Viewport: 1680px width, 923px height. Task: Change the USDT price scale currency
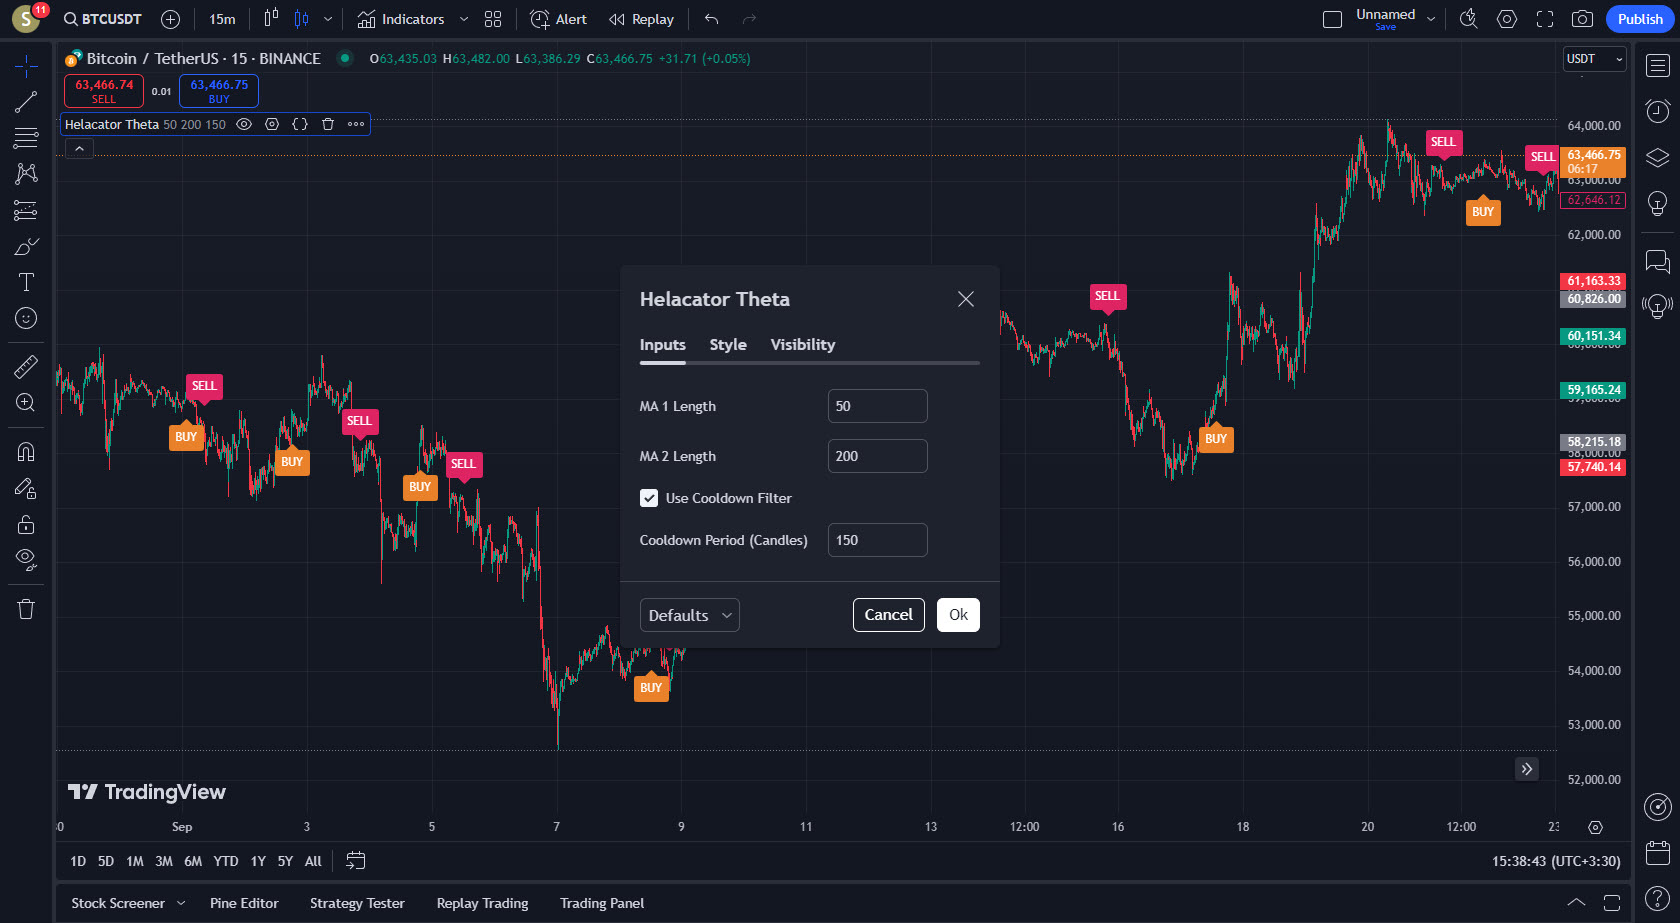pos(1595,59)
